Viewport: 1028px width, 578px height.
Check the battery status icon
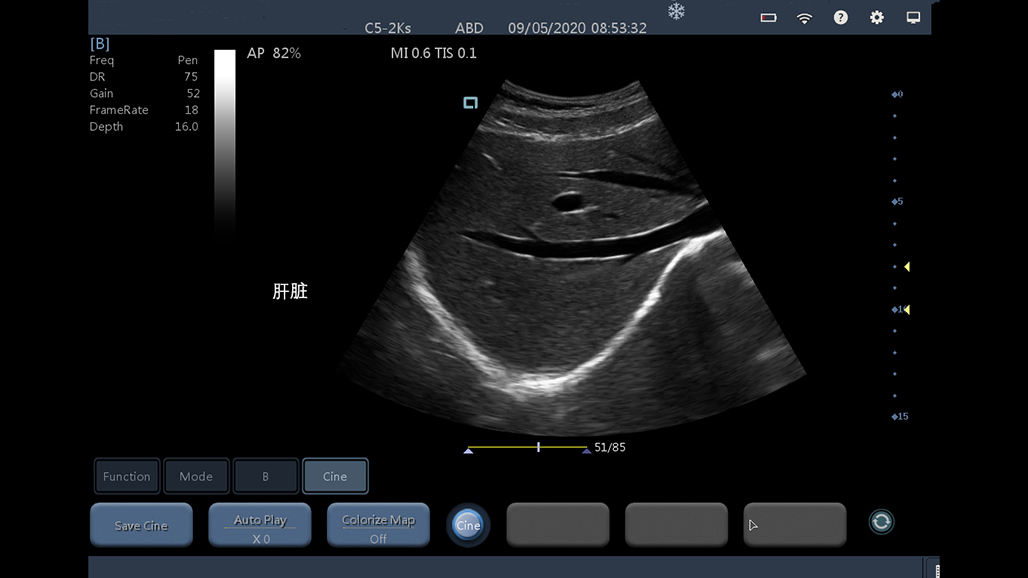coord(768,18)
